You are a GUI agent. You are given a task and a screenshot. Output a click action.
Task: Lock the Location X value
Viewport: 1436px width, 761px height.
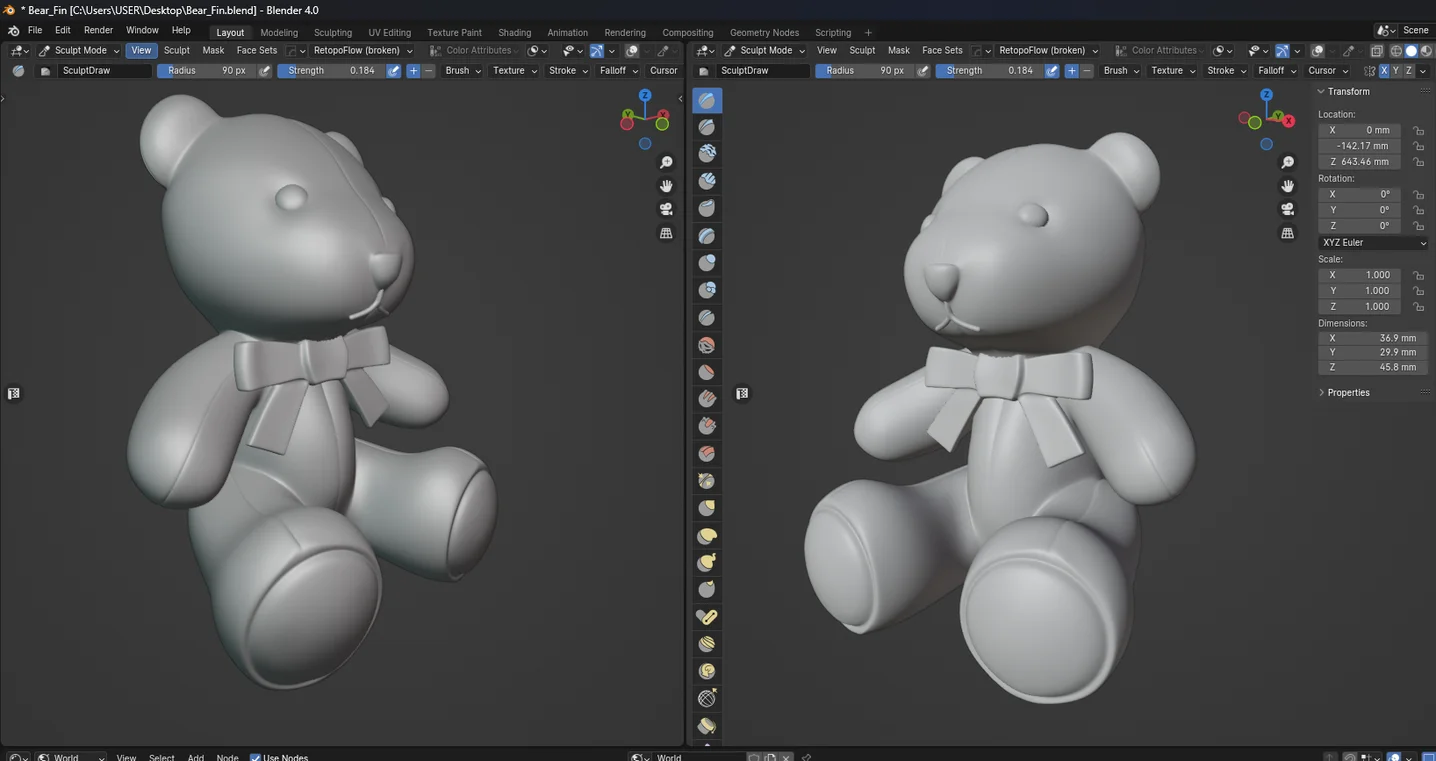[1418, 130]
